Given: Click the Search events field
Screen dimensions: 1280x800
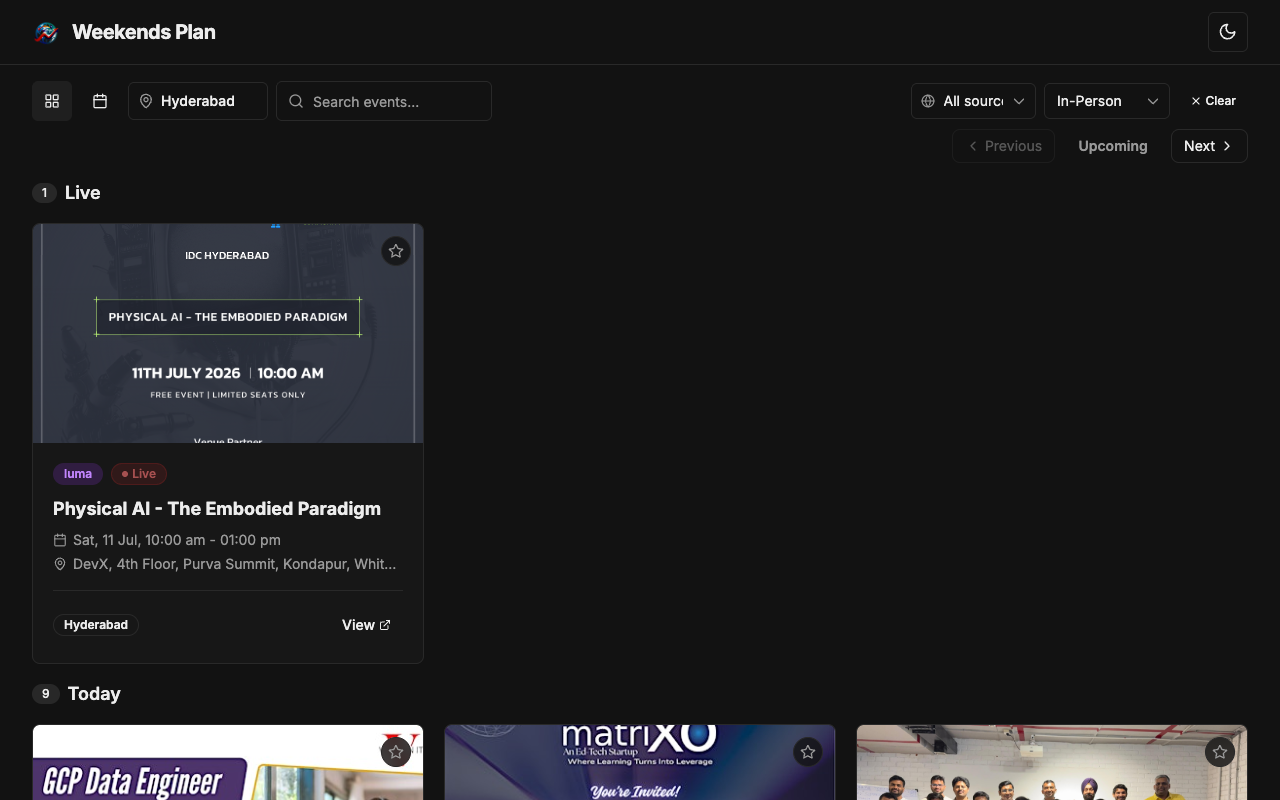Looking at the screenshot, I should coord(384,101).
